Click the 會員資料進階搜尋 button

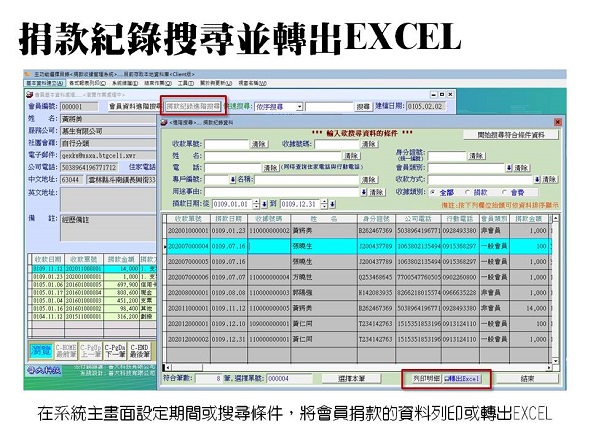[134, 106]
